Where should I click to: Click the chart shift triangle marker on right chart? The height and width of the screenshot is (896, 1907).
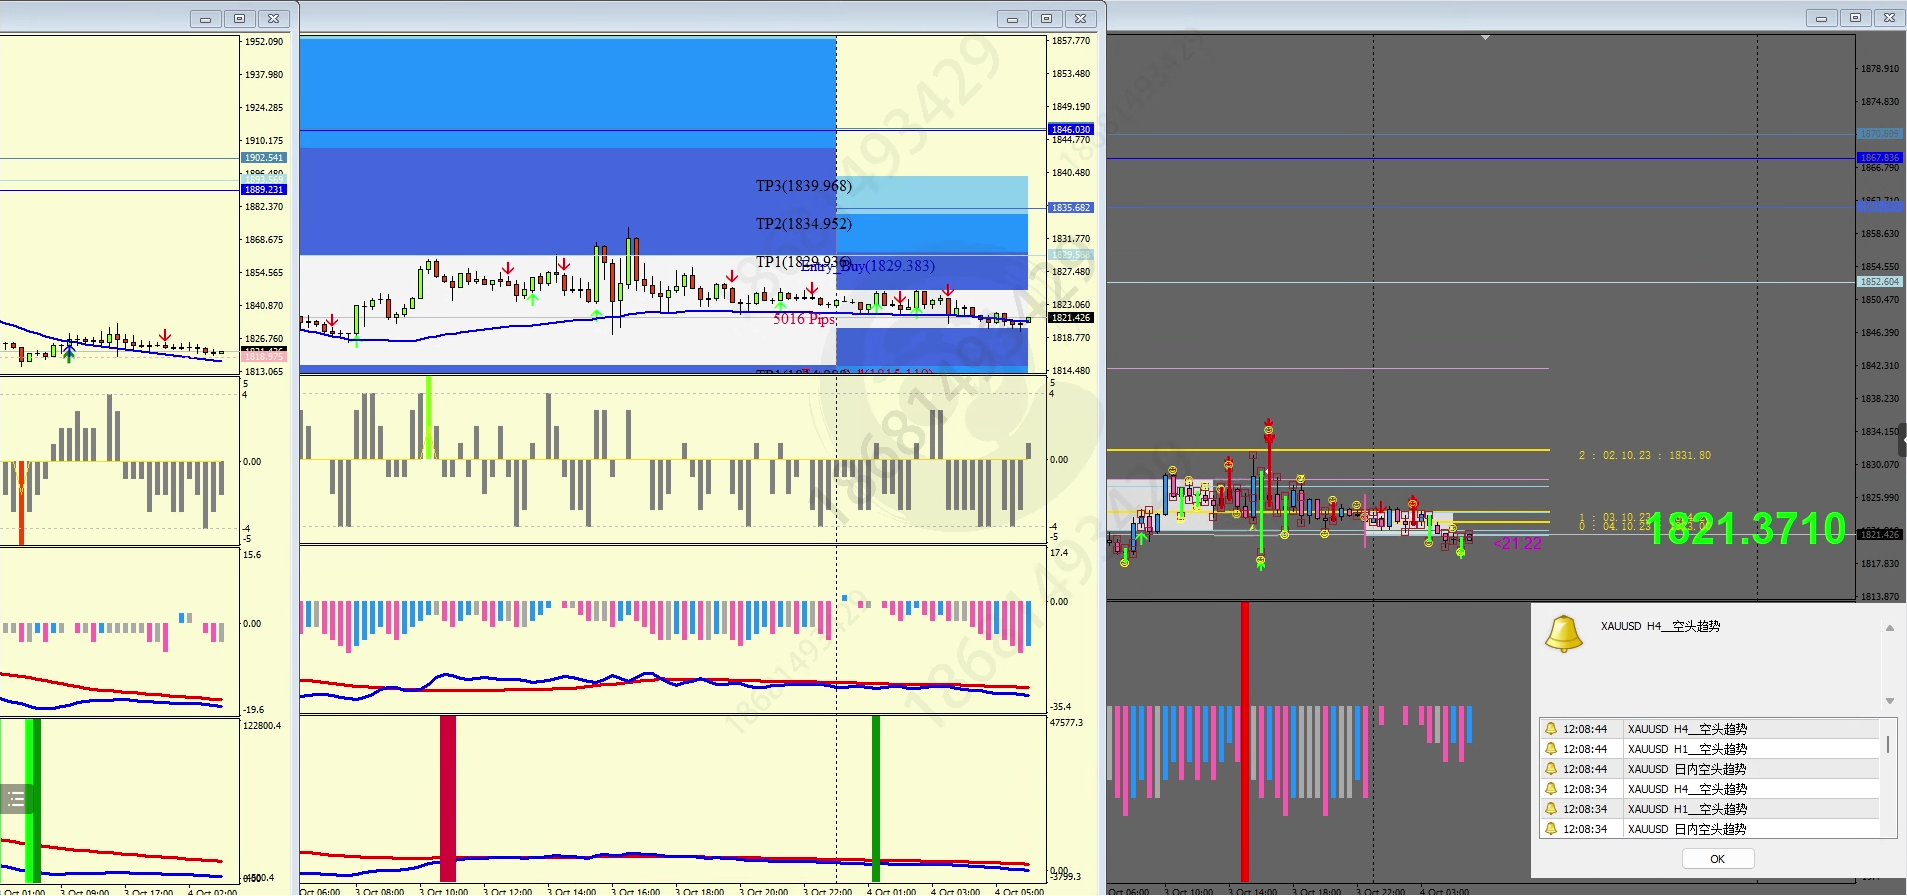[x=1485, y=38]
